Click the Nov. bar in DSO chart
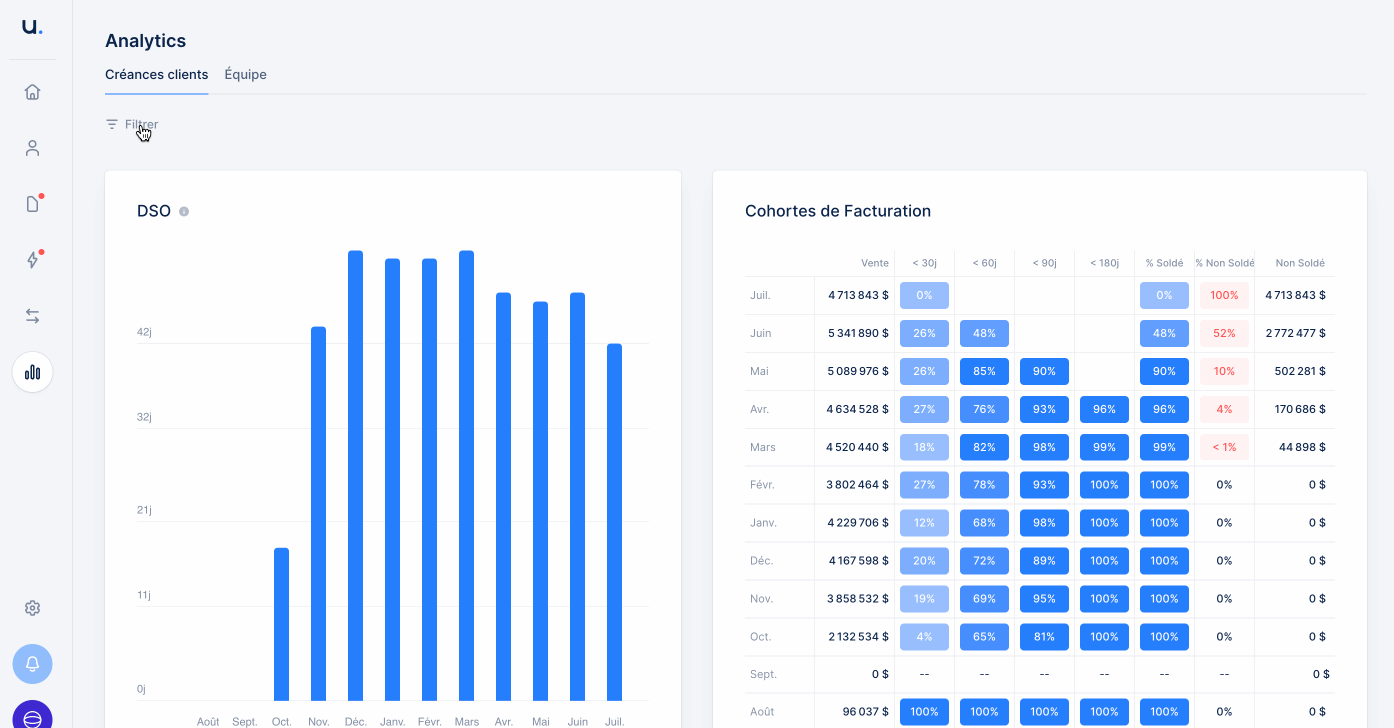1394x728 pixels. (319, 514)
